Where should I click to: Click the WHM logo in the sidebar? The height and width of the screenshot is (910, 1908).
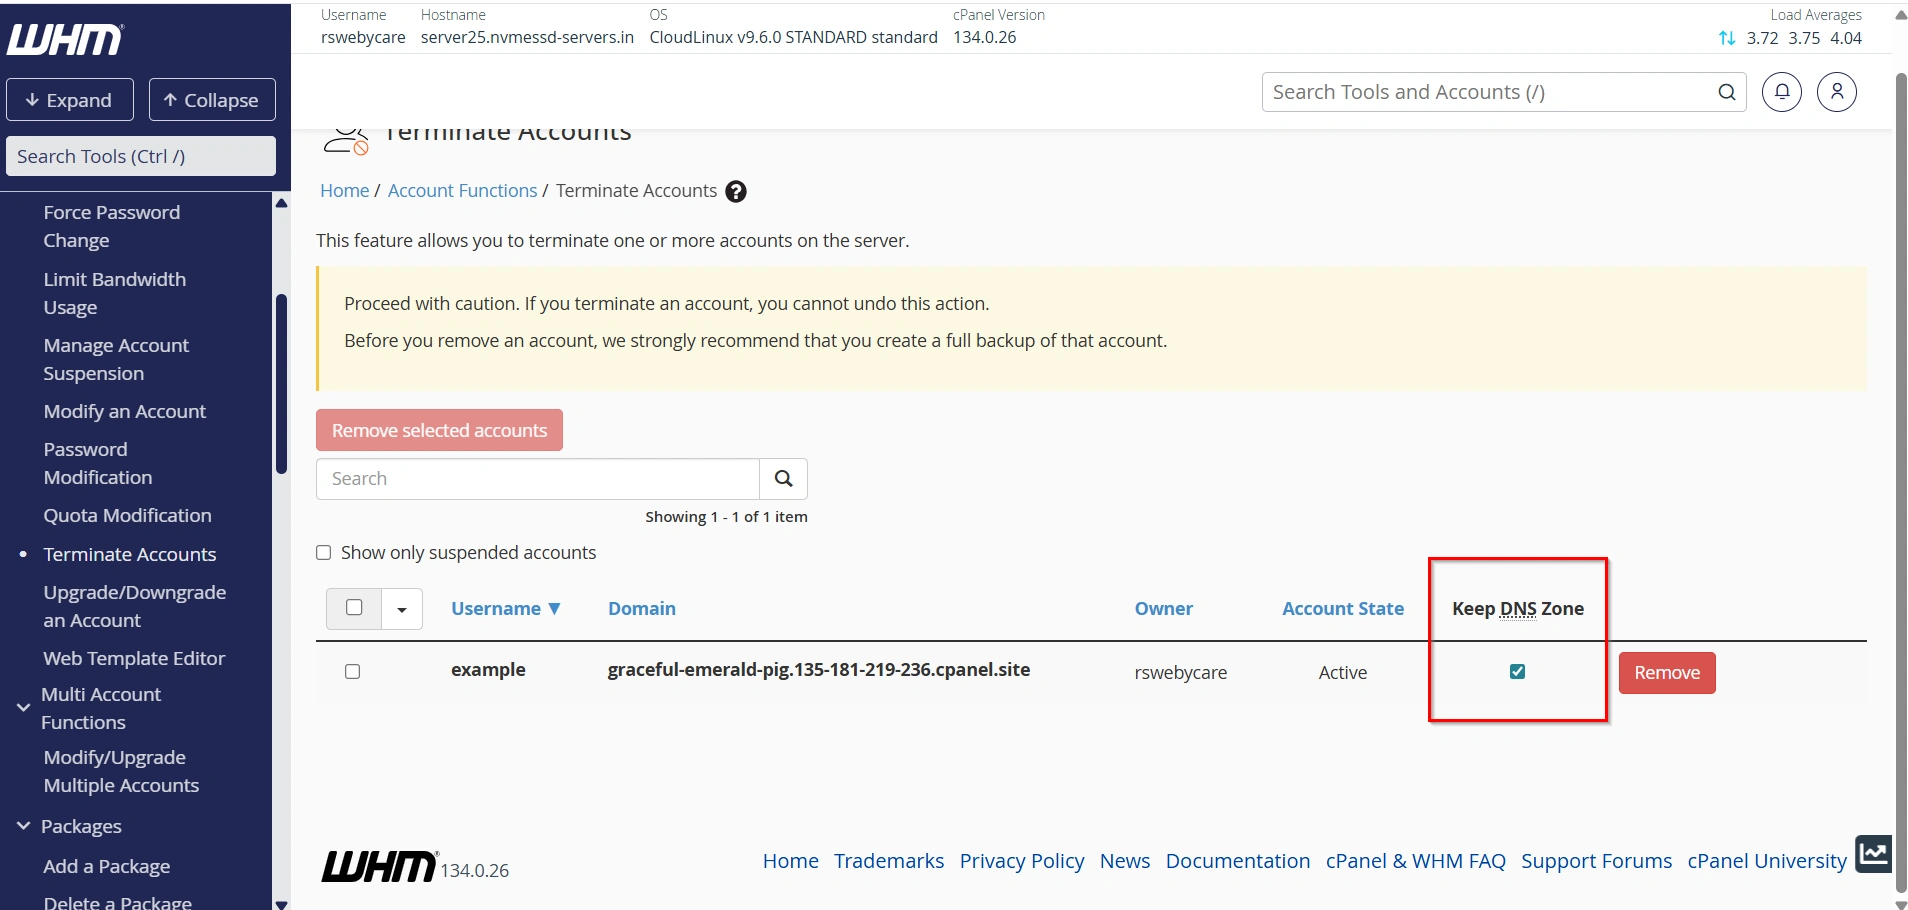[65, 39]
